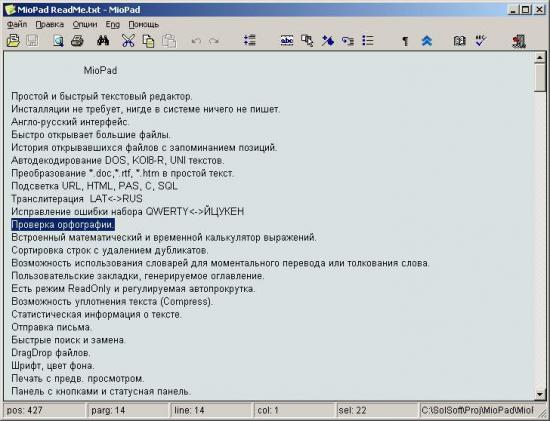Click the Copy icon
550x421 pixels.
click(148, 41)
